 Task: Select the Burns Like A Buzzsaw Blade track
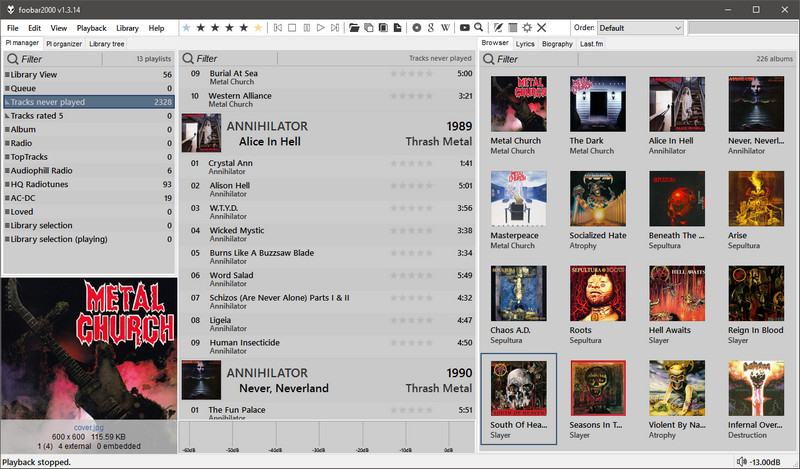327,257
